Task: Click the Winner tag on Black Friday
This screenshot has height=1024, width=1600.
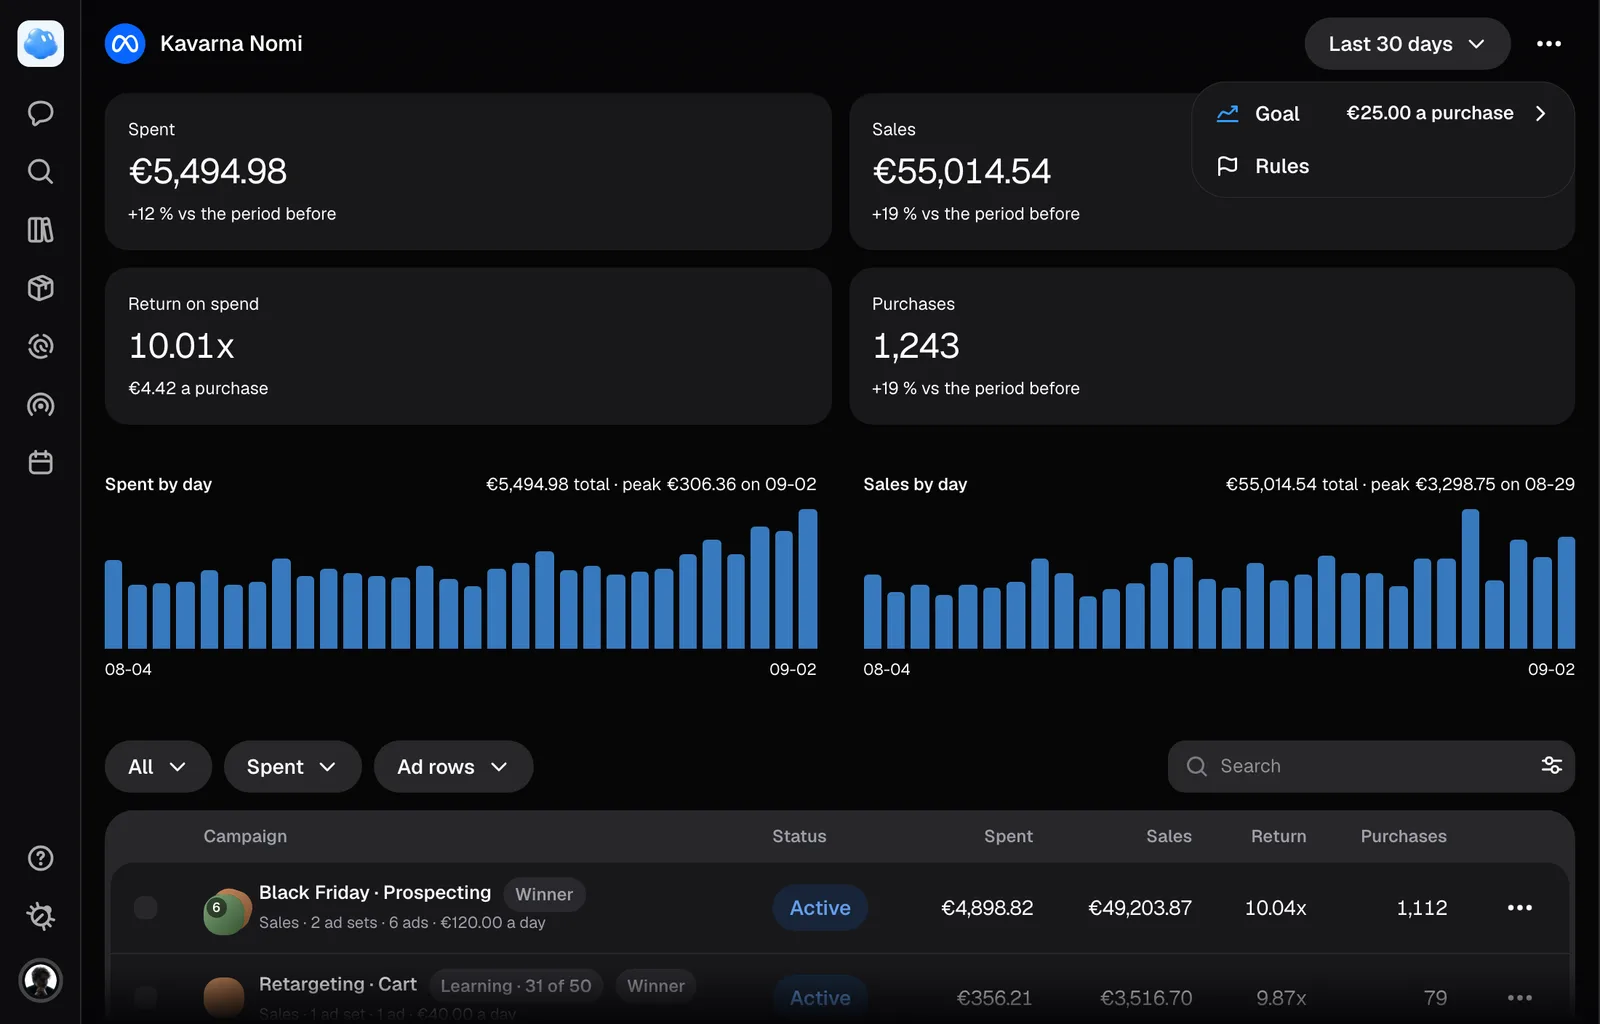Action: [x=544, y=894]
